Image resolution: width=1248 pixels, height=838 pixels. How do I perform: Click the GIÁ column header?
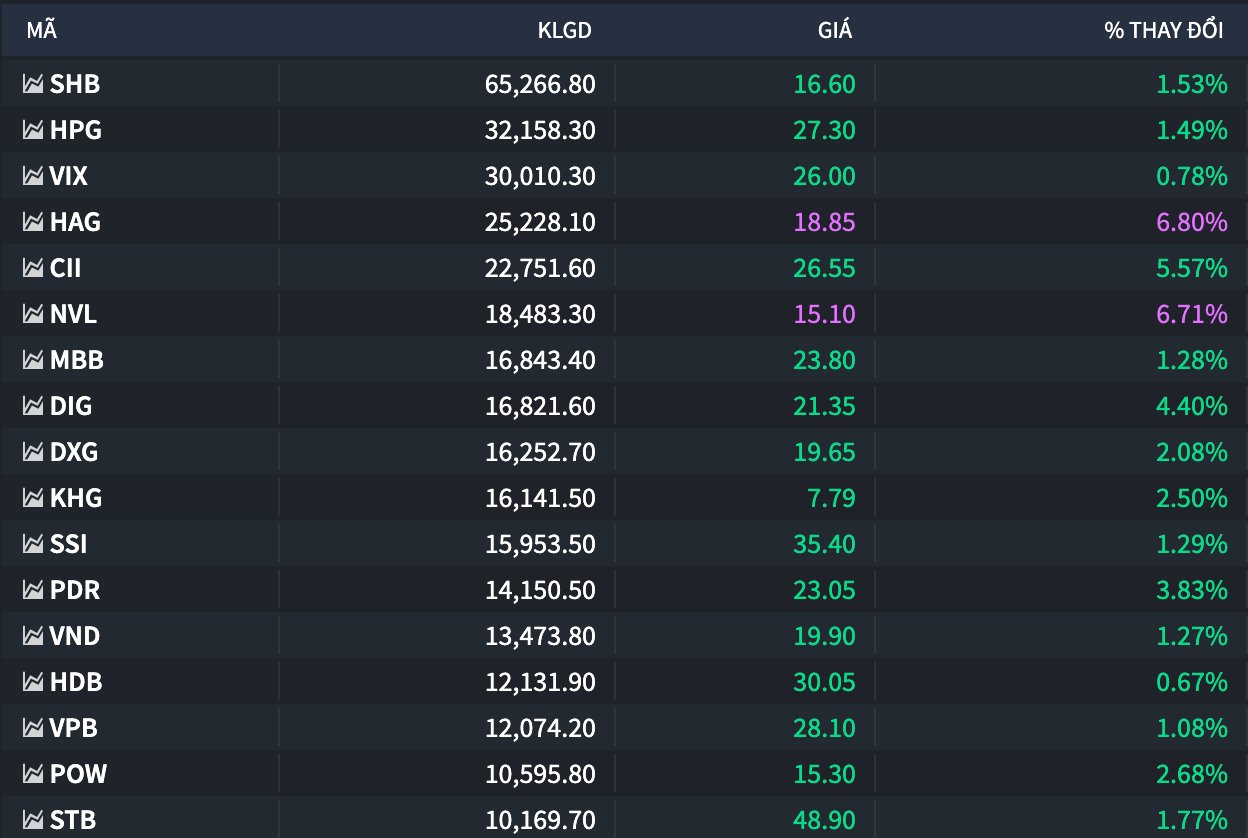834,30
